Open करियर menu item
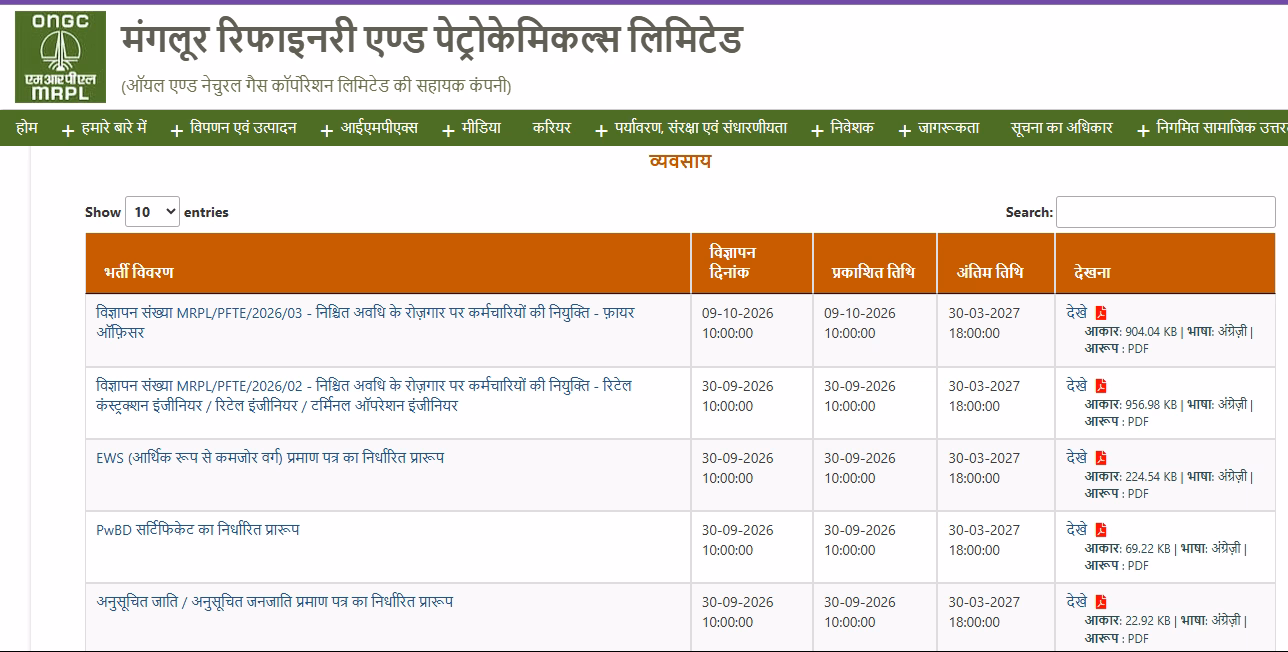The image size is (1288, 652). [x=551, y=128]
